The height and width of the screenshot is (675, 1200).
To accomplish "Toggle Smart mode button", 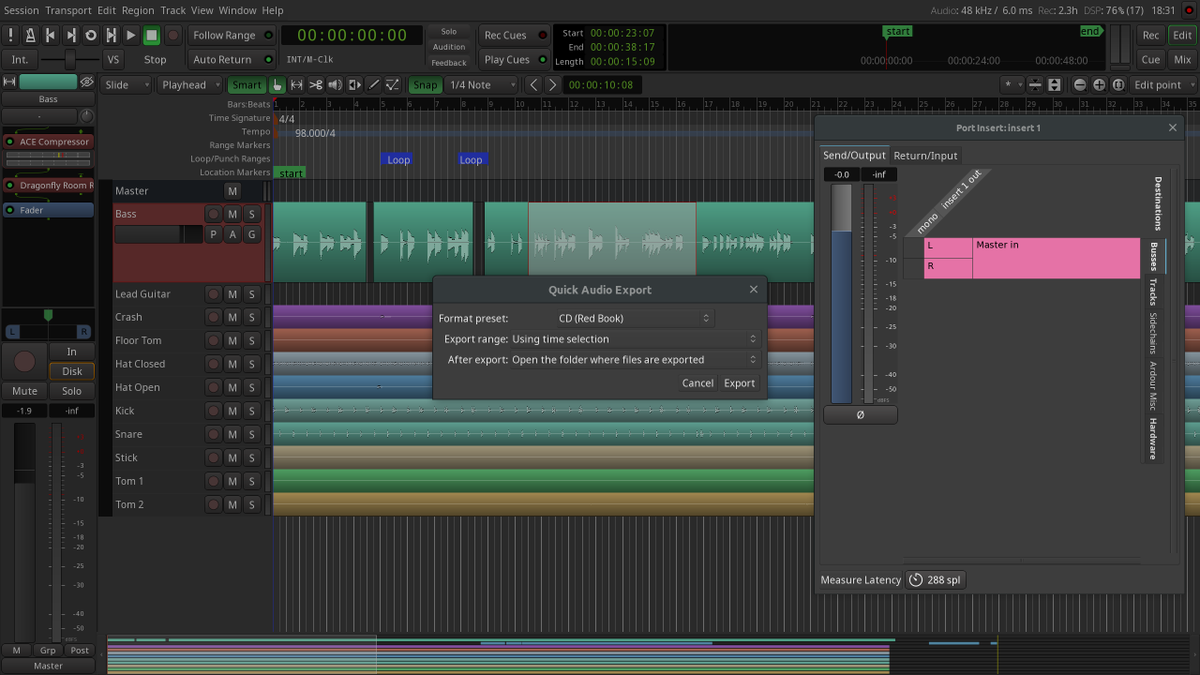I will point(247,85).
